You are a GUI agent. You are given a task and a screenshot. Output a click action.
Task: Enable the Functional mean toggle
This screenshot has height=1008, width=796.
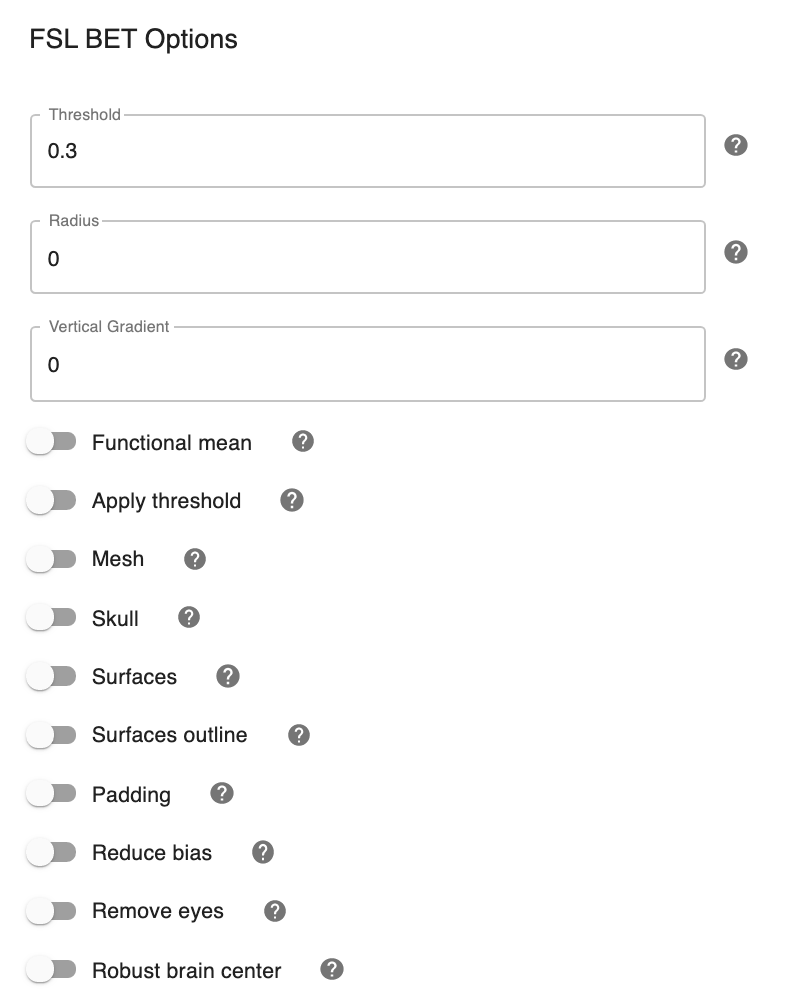coord(51,442)
